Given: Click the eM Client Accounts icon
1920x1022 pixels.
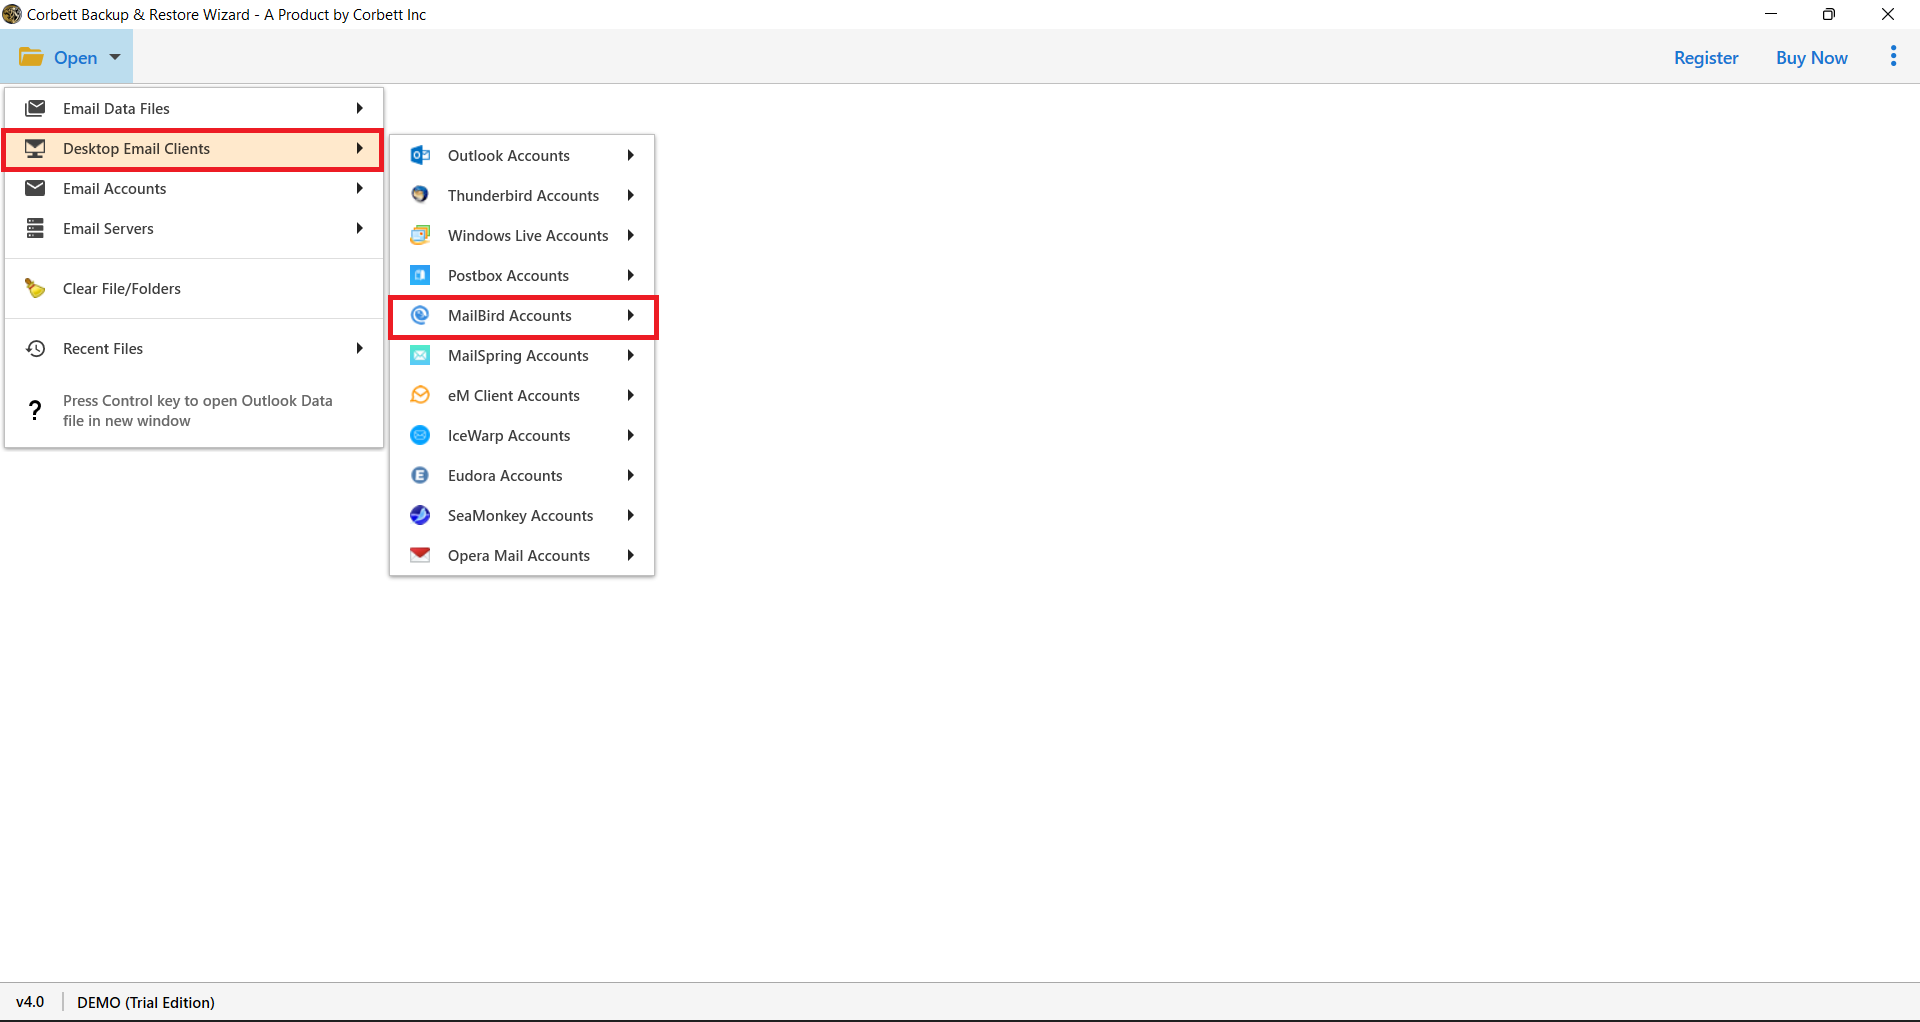Looking at the screenshot, I should [420, 395].
